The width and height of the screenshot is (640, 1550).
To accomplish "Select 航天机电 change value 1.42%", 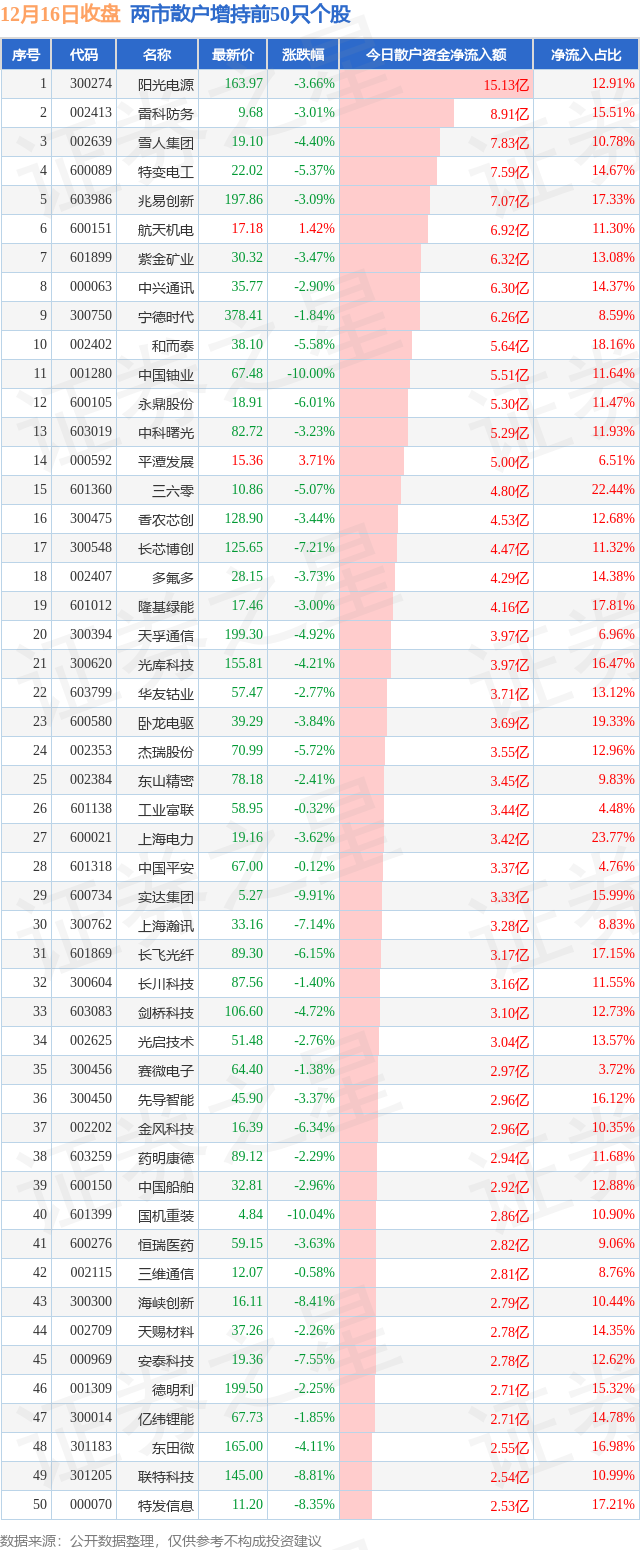I will (317, 229).
